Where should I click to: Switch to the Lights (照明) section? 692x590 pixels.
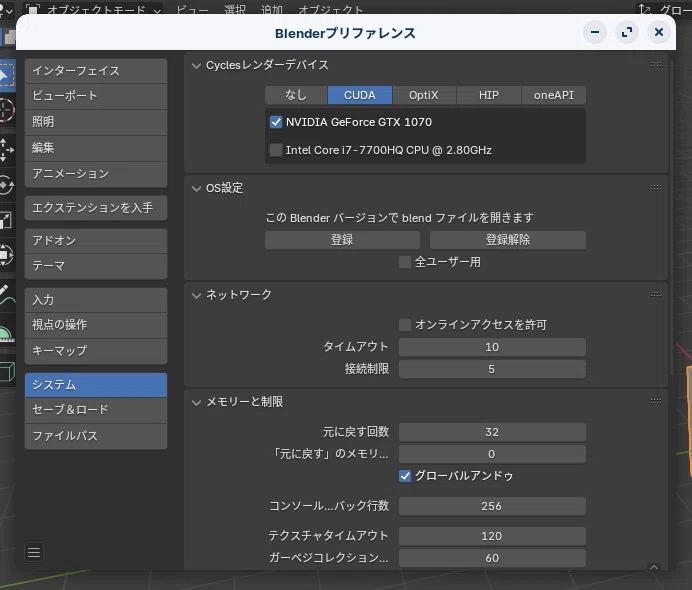point(96,122)
